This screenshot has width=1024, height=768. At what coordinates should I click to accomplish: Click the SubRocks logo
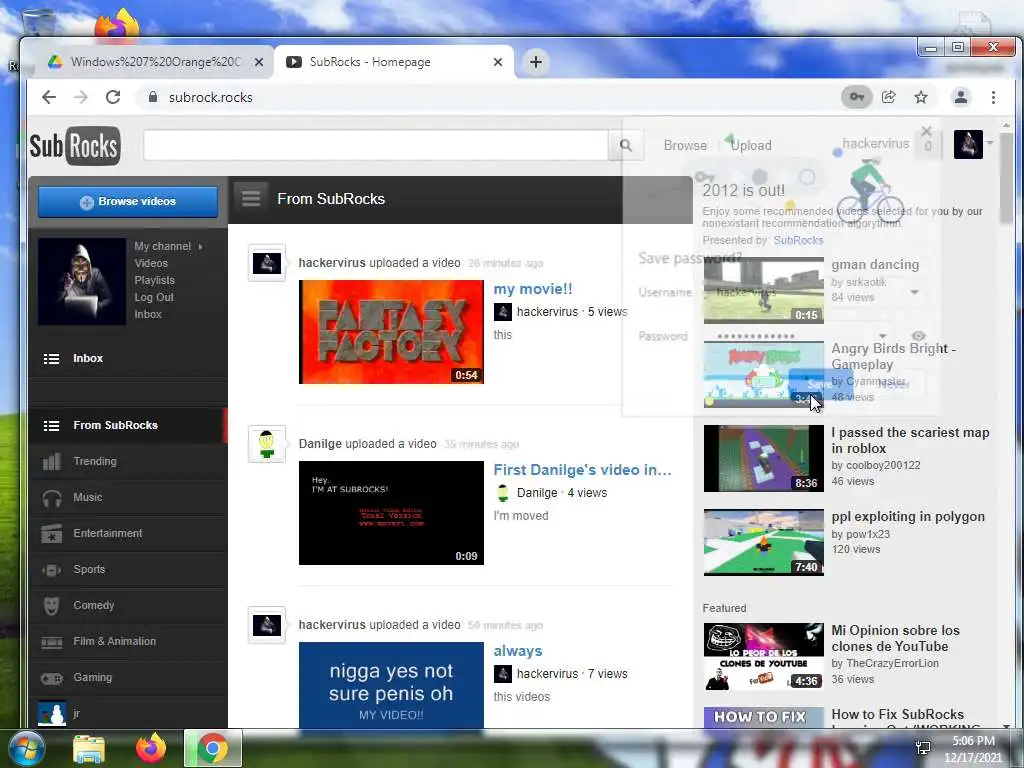pyautogui.click(x=75, y=145)
